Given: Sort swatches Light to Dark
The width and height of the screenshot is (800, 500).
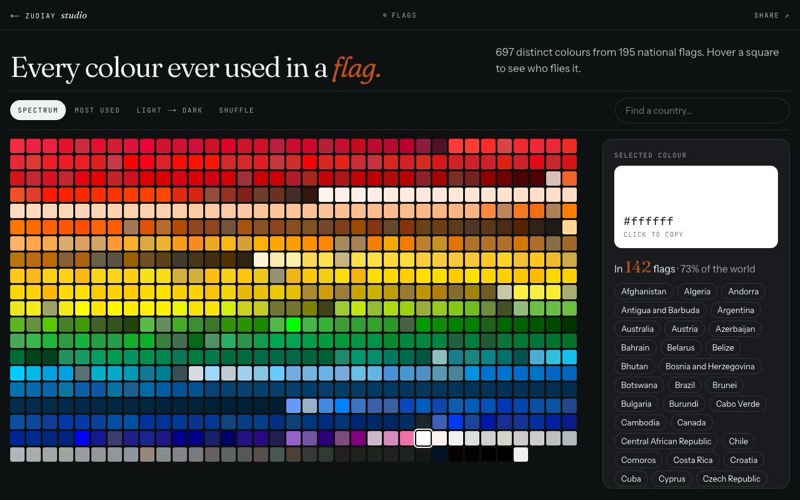Looking at the screenshot, I should [169, 110].
